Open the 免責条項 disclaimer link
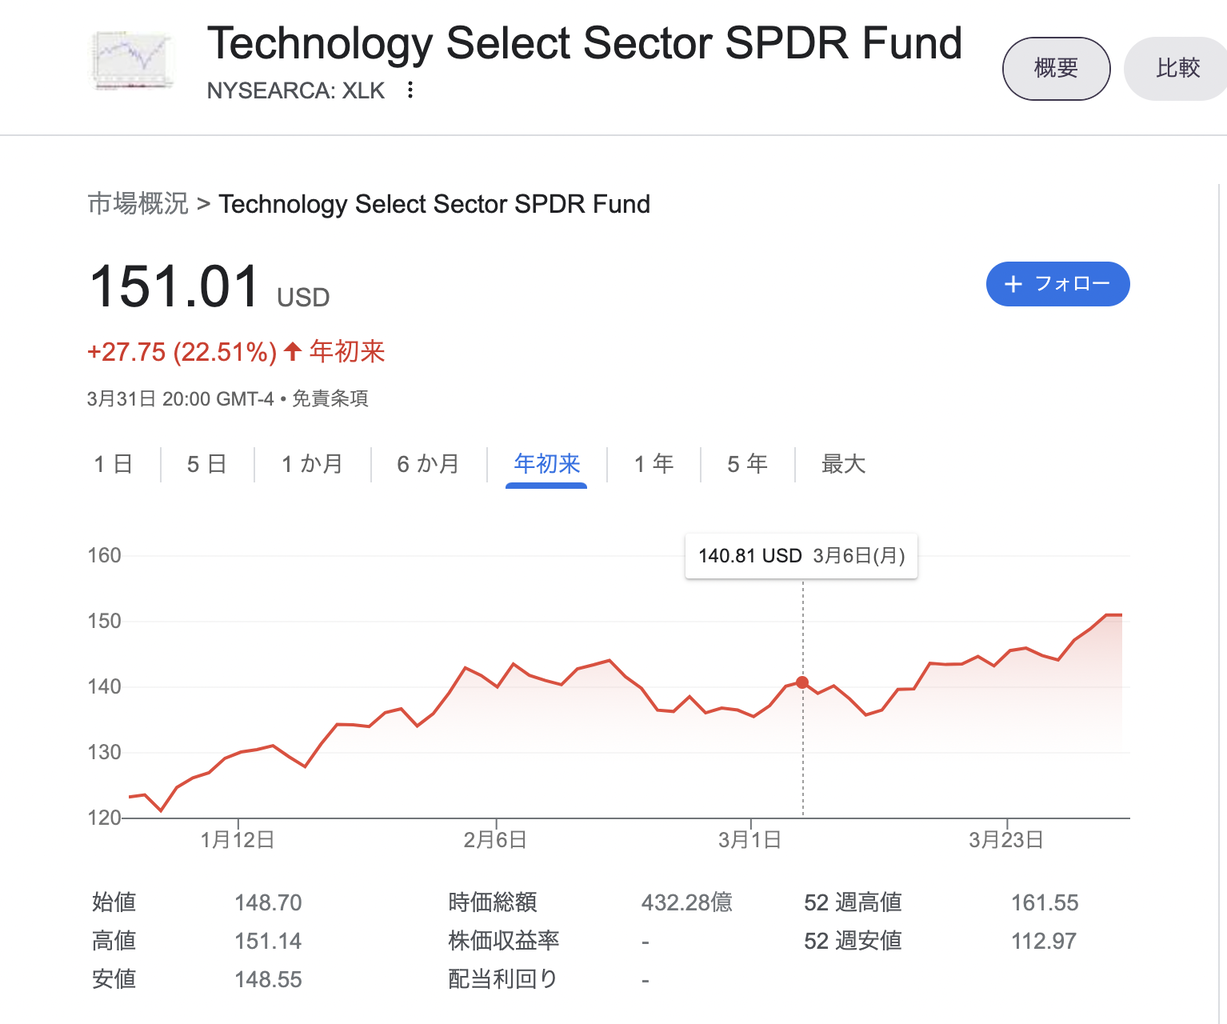This screenshot has height=1024, width=1227. (330, 399)
